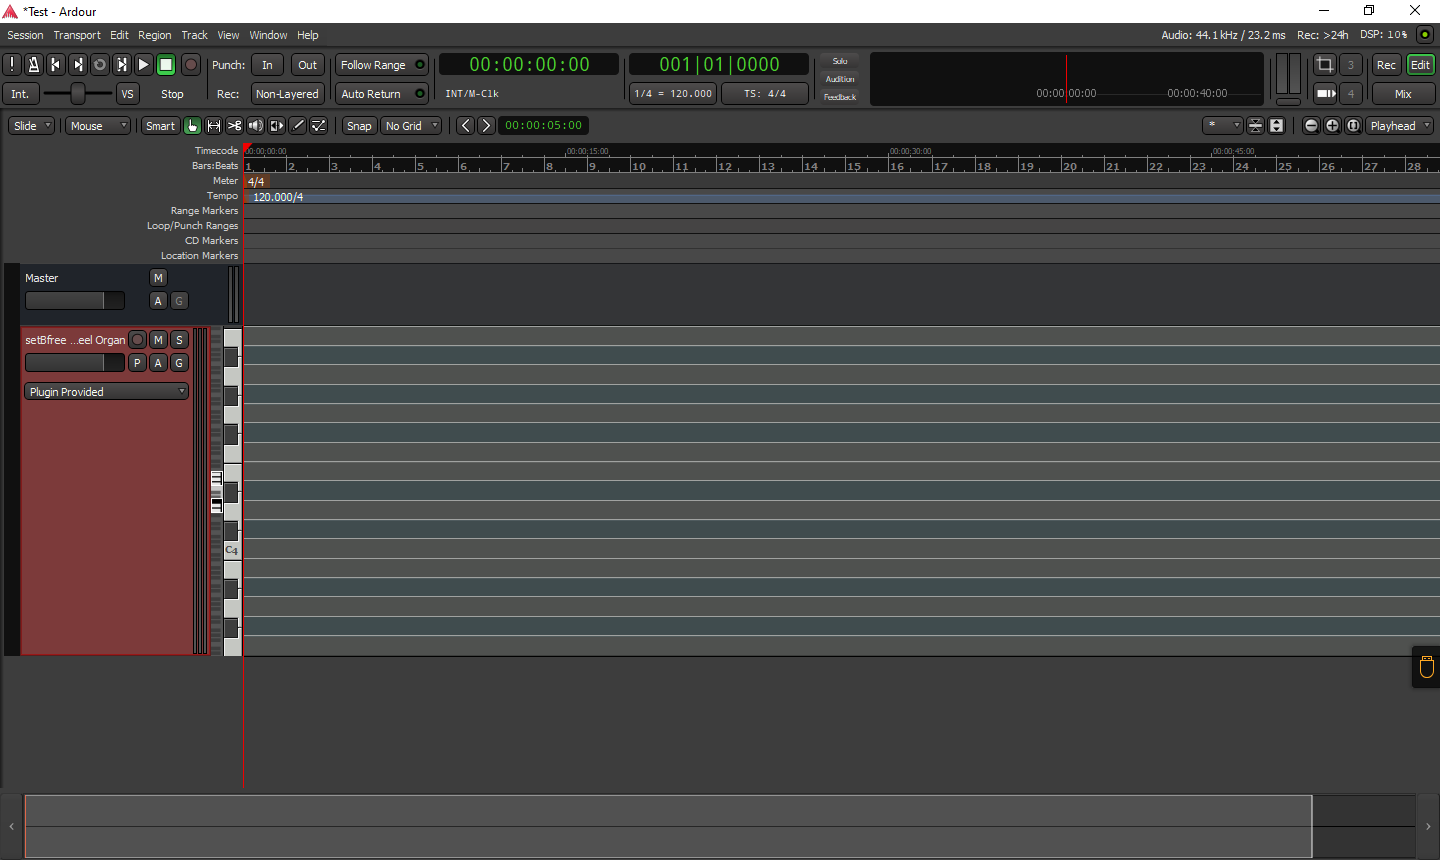Click the orange tab icon on right edge
This screenshot has height=860, width=1440.
click(x=1427, y=667)
